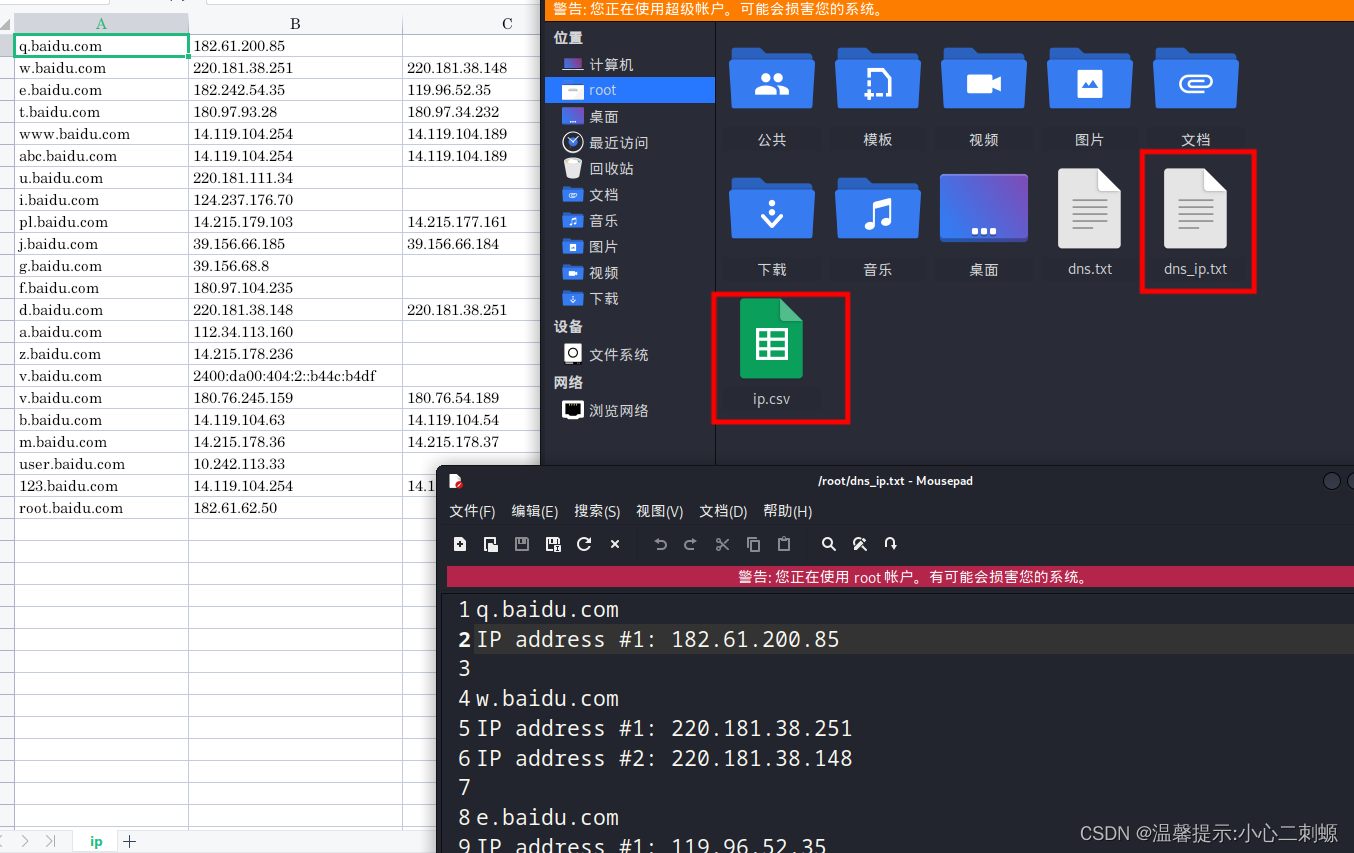1354x853 pixels.
Task: Click cell with 2400:da00:404:2::b44c:b4df
Action: pos(295,376)
